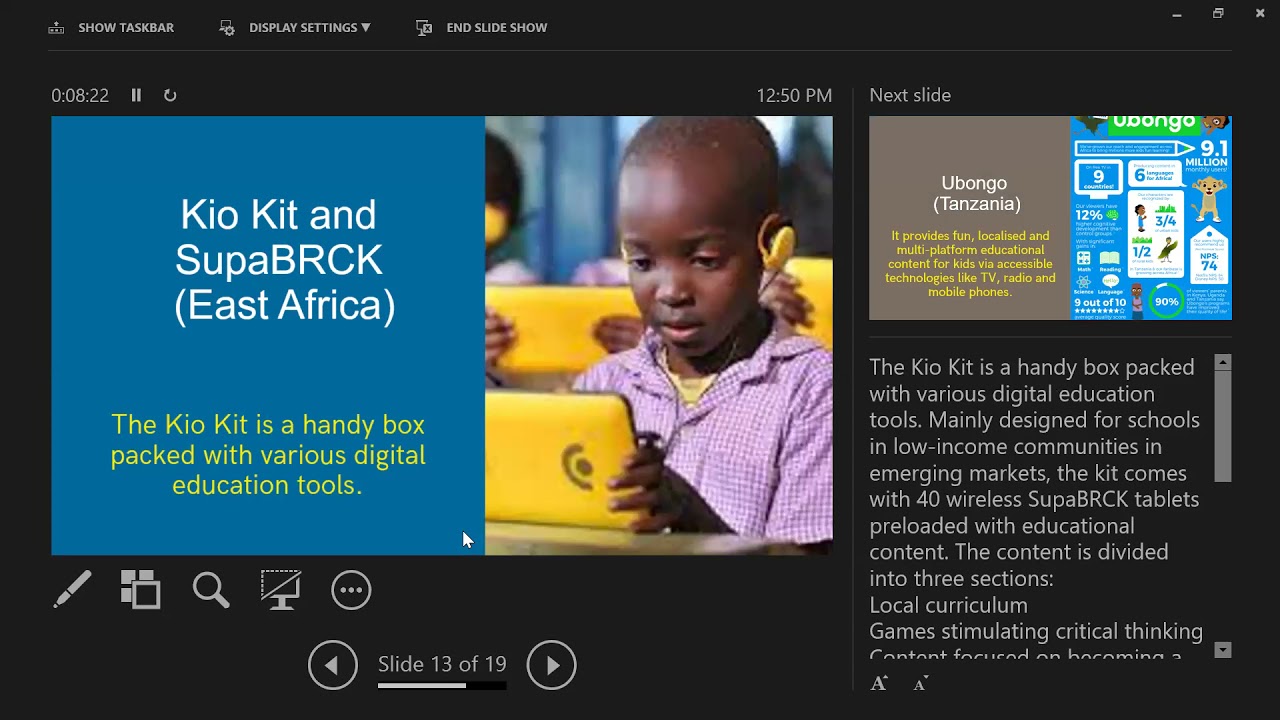Select the pen and laser pointer tools
Image resolution: width=1280 pixels, height=720 pixels.
point(72,590)
